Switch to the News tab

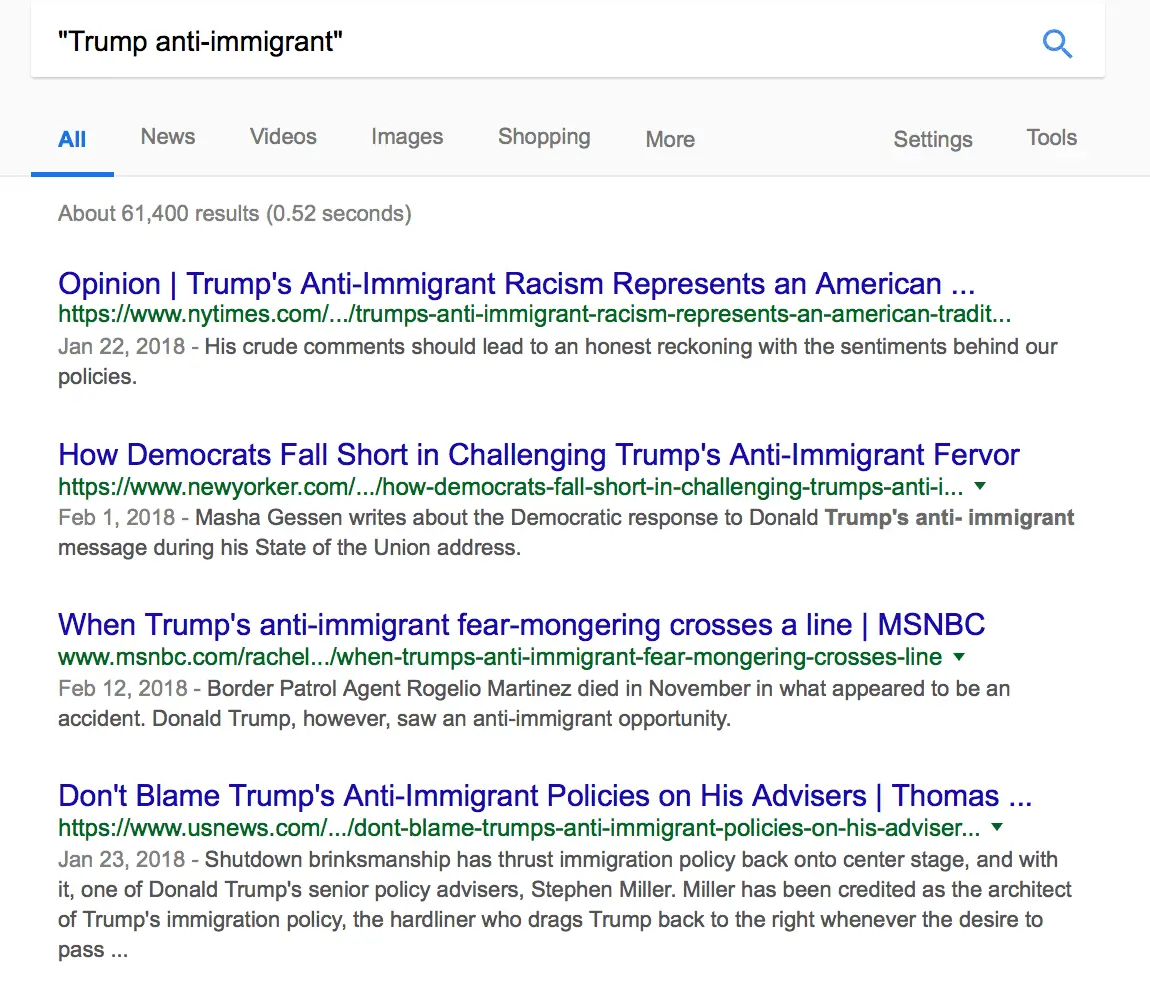tap(167, 137)
